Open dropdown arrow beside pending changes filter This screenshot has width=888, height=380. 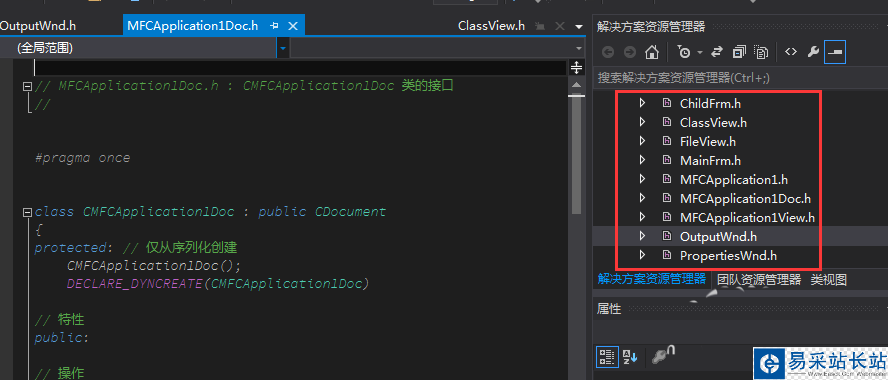tap(700, 53)
